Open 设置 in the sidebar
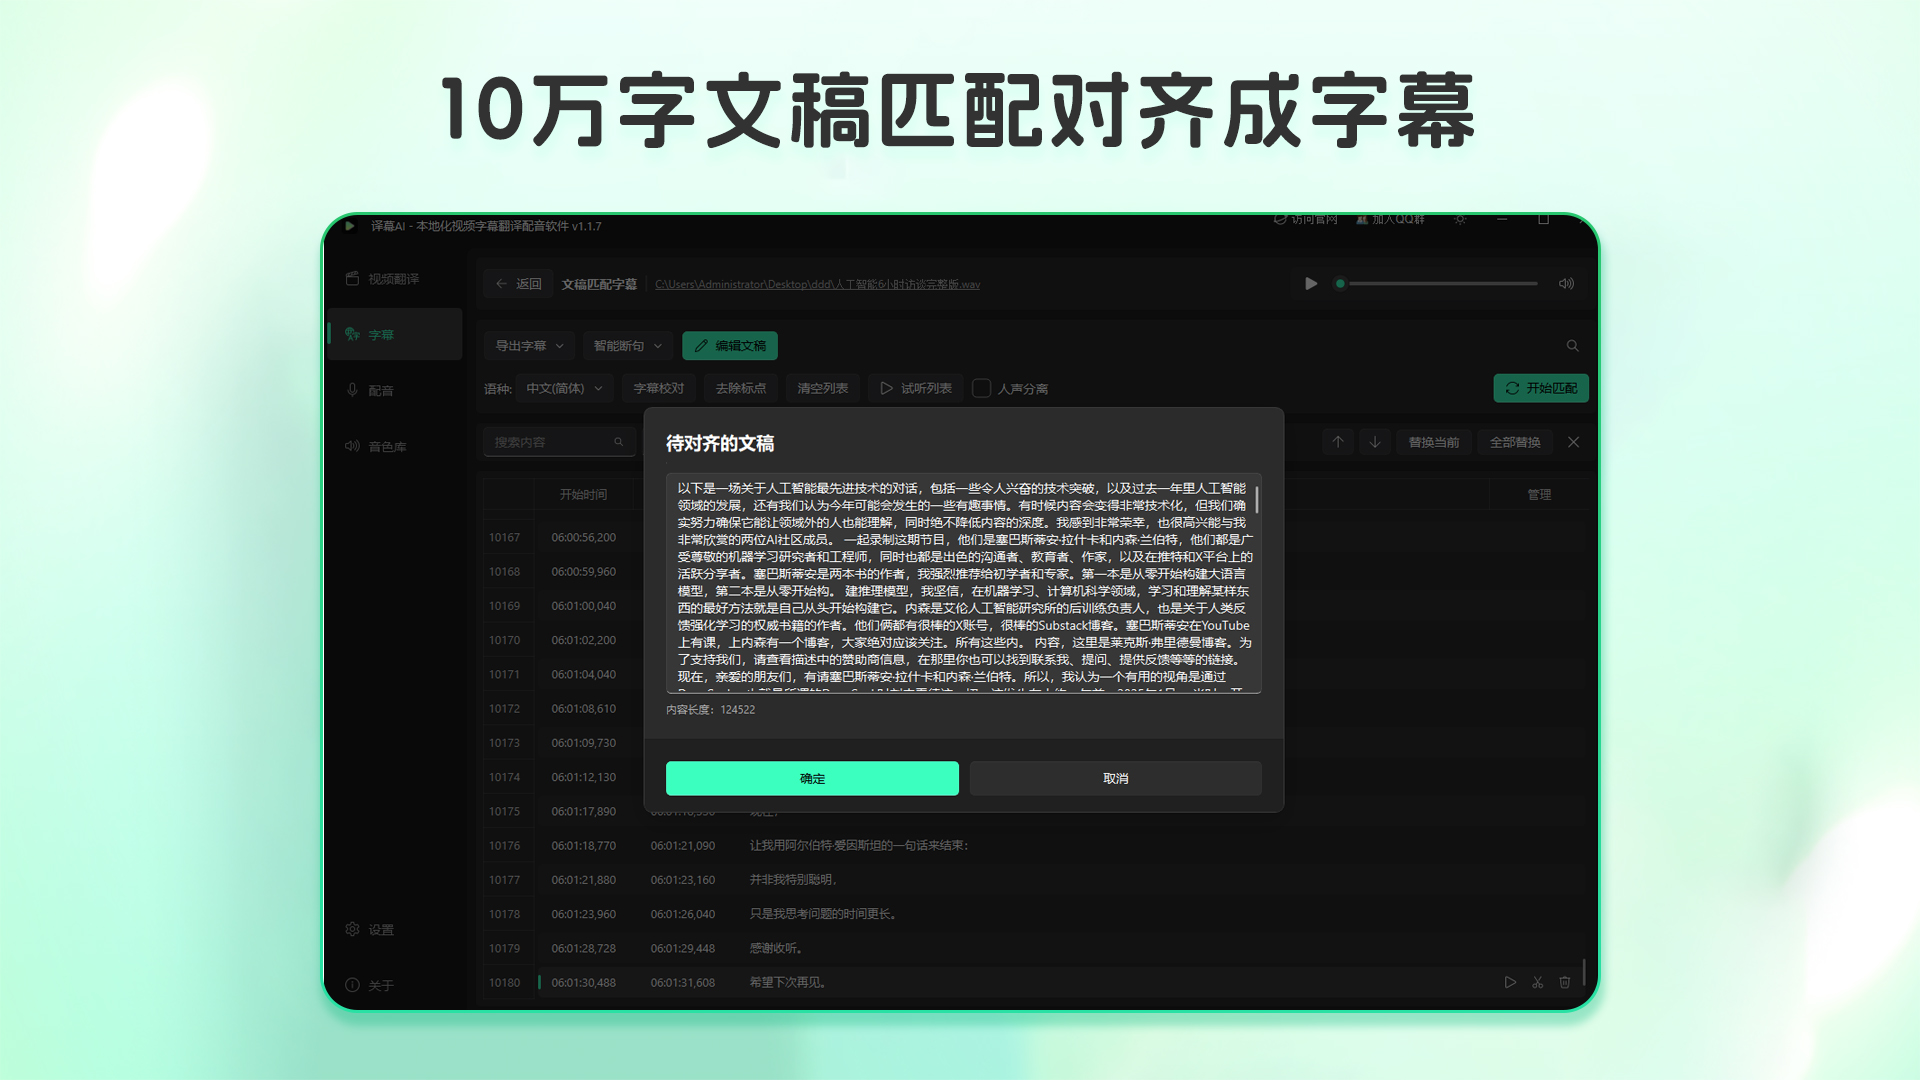The image size is (1920, 1080). 394,930
